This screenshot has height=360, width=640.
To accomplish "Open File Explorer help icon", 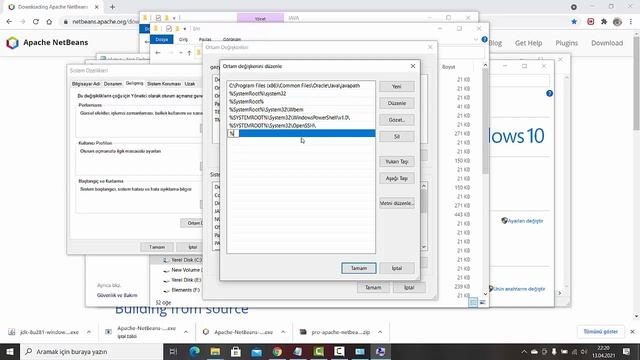I will point(484,40).
